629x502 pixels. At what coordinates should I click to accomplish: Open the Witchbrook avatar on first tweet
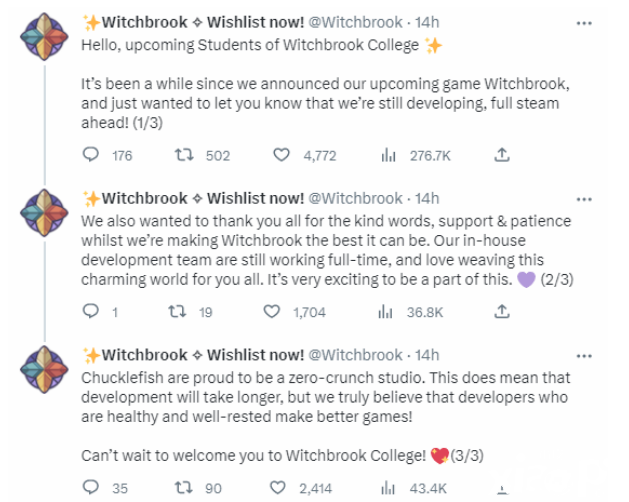pos(44,37)
